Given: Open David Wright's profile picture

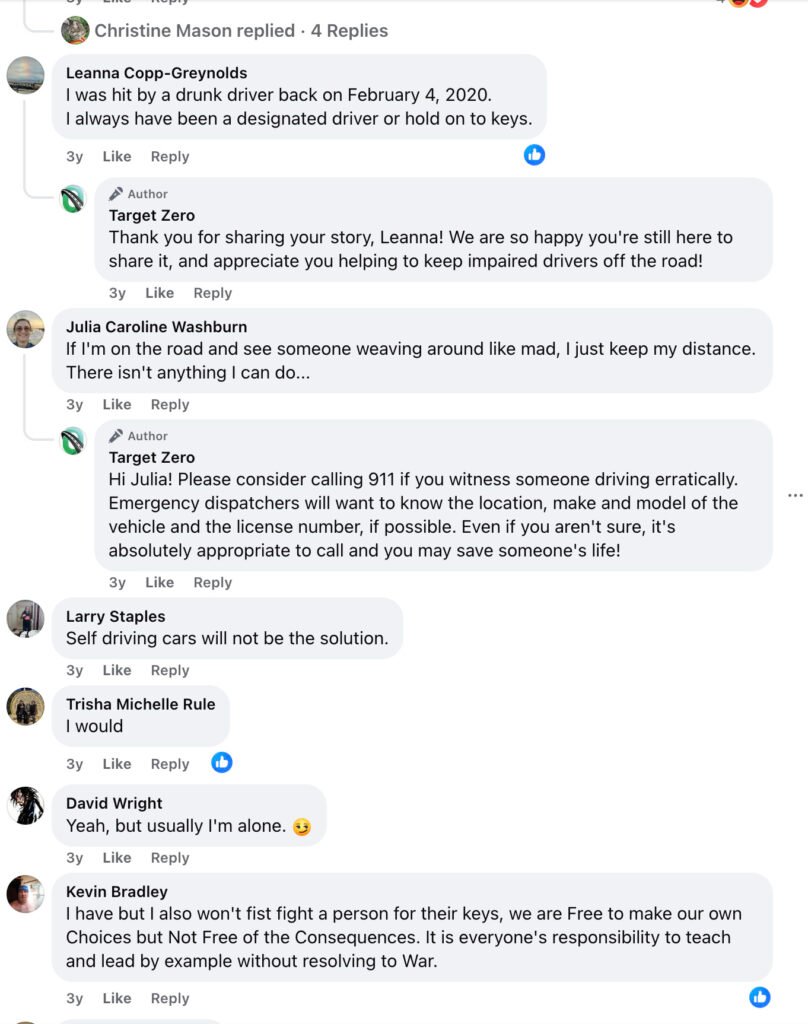Looking at the screenshot, I should [x=25, y=805].
